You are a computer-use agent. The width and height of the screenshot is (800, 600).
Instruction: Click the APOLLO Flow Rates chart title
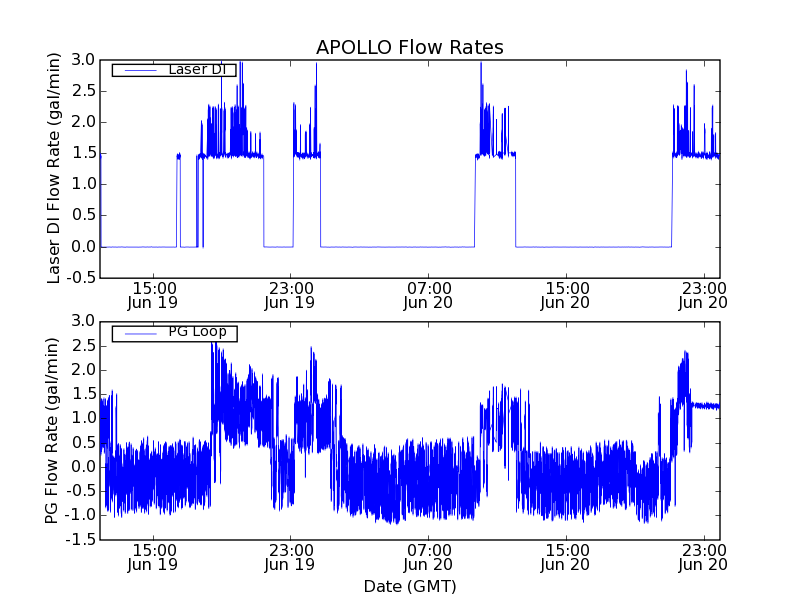click(x=409, y=48)
